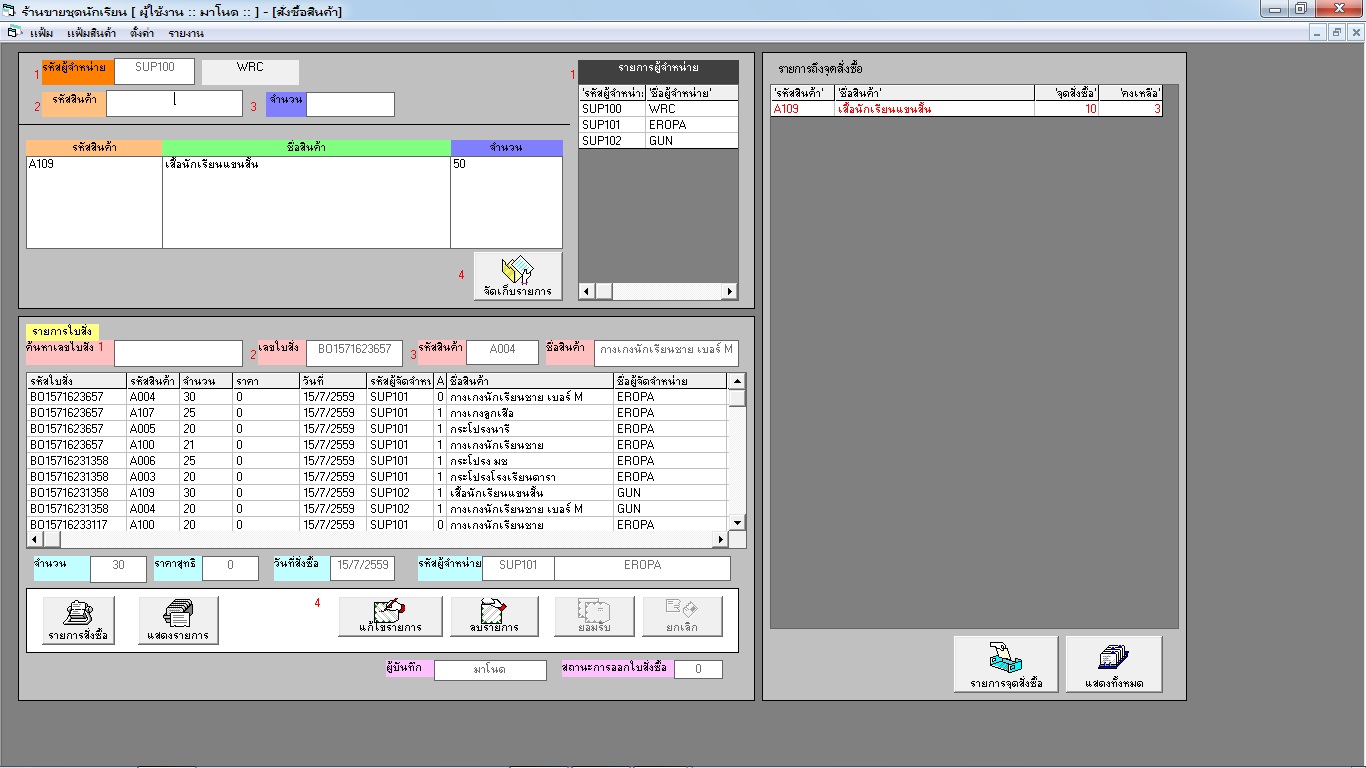Open the รายงาน menu
Image resolution: width=1366 pixels, height=768 pixels.
point(186,33)
